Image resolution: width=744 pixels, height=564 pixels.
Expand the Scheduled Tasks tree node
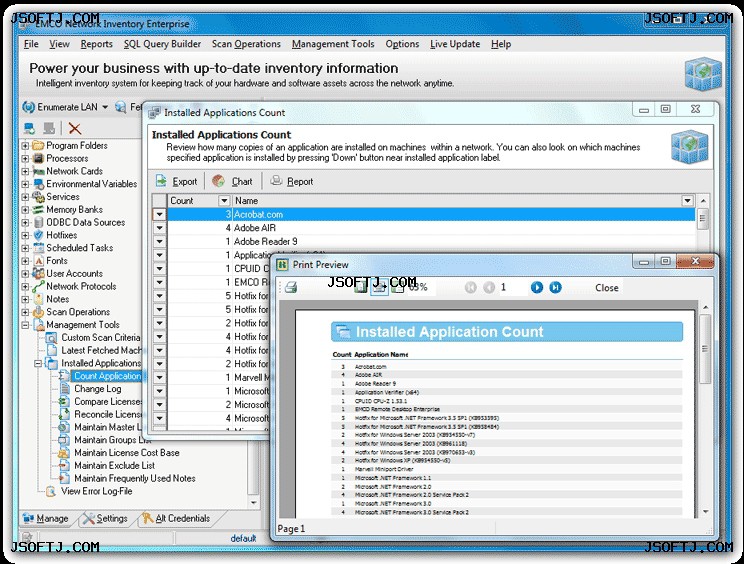point(26,248)
